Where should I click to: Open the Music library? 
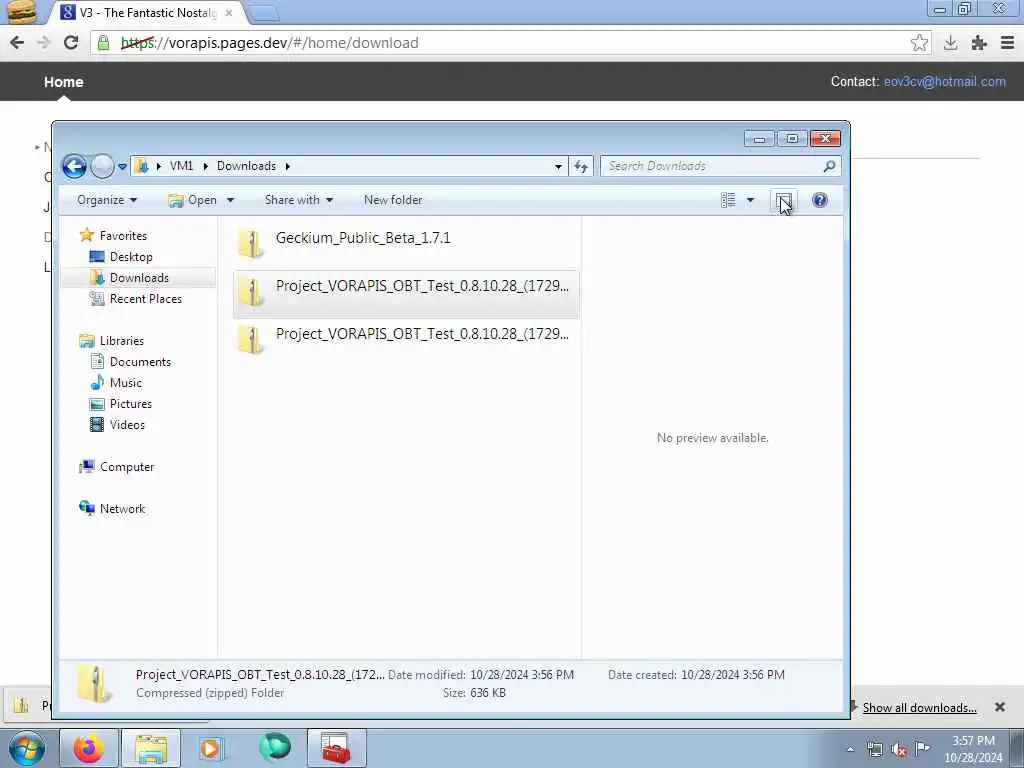click(x=116, y=382)
